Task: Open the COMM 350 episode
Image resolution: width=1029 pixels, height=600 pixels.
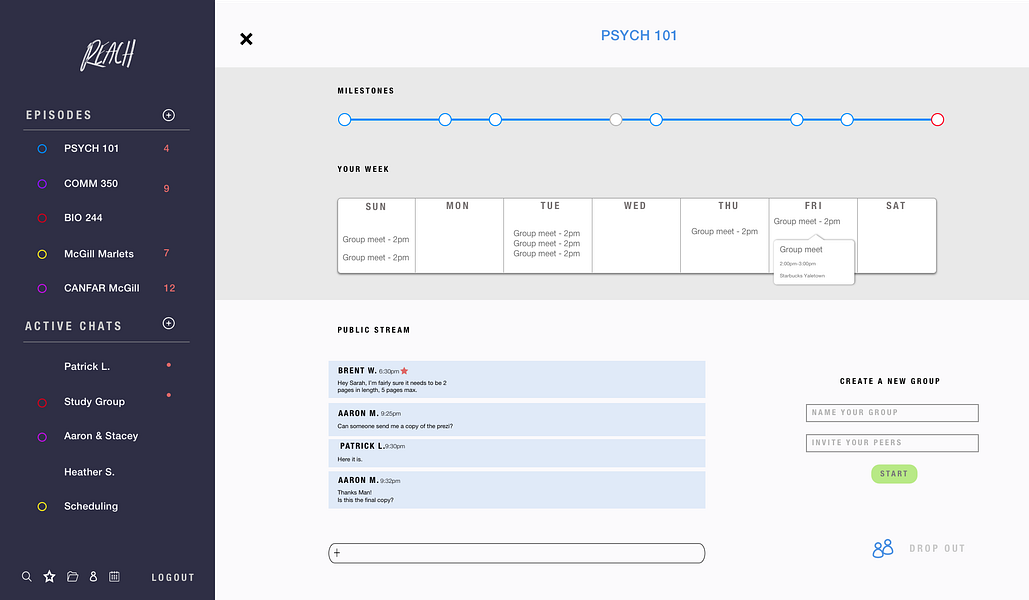Action: coord(91,184)
